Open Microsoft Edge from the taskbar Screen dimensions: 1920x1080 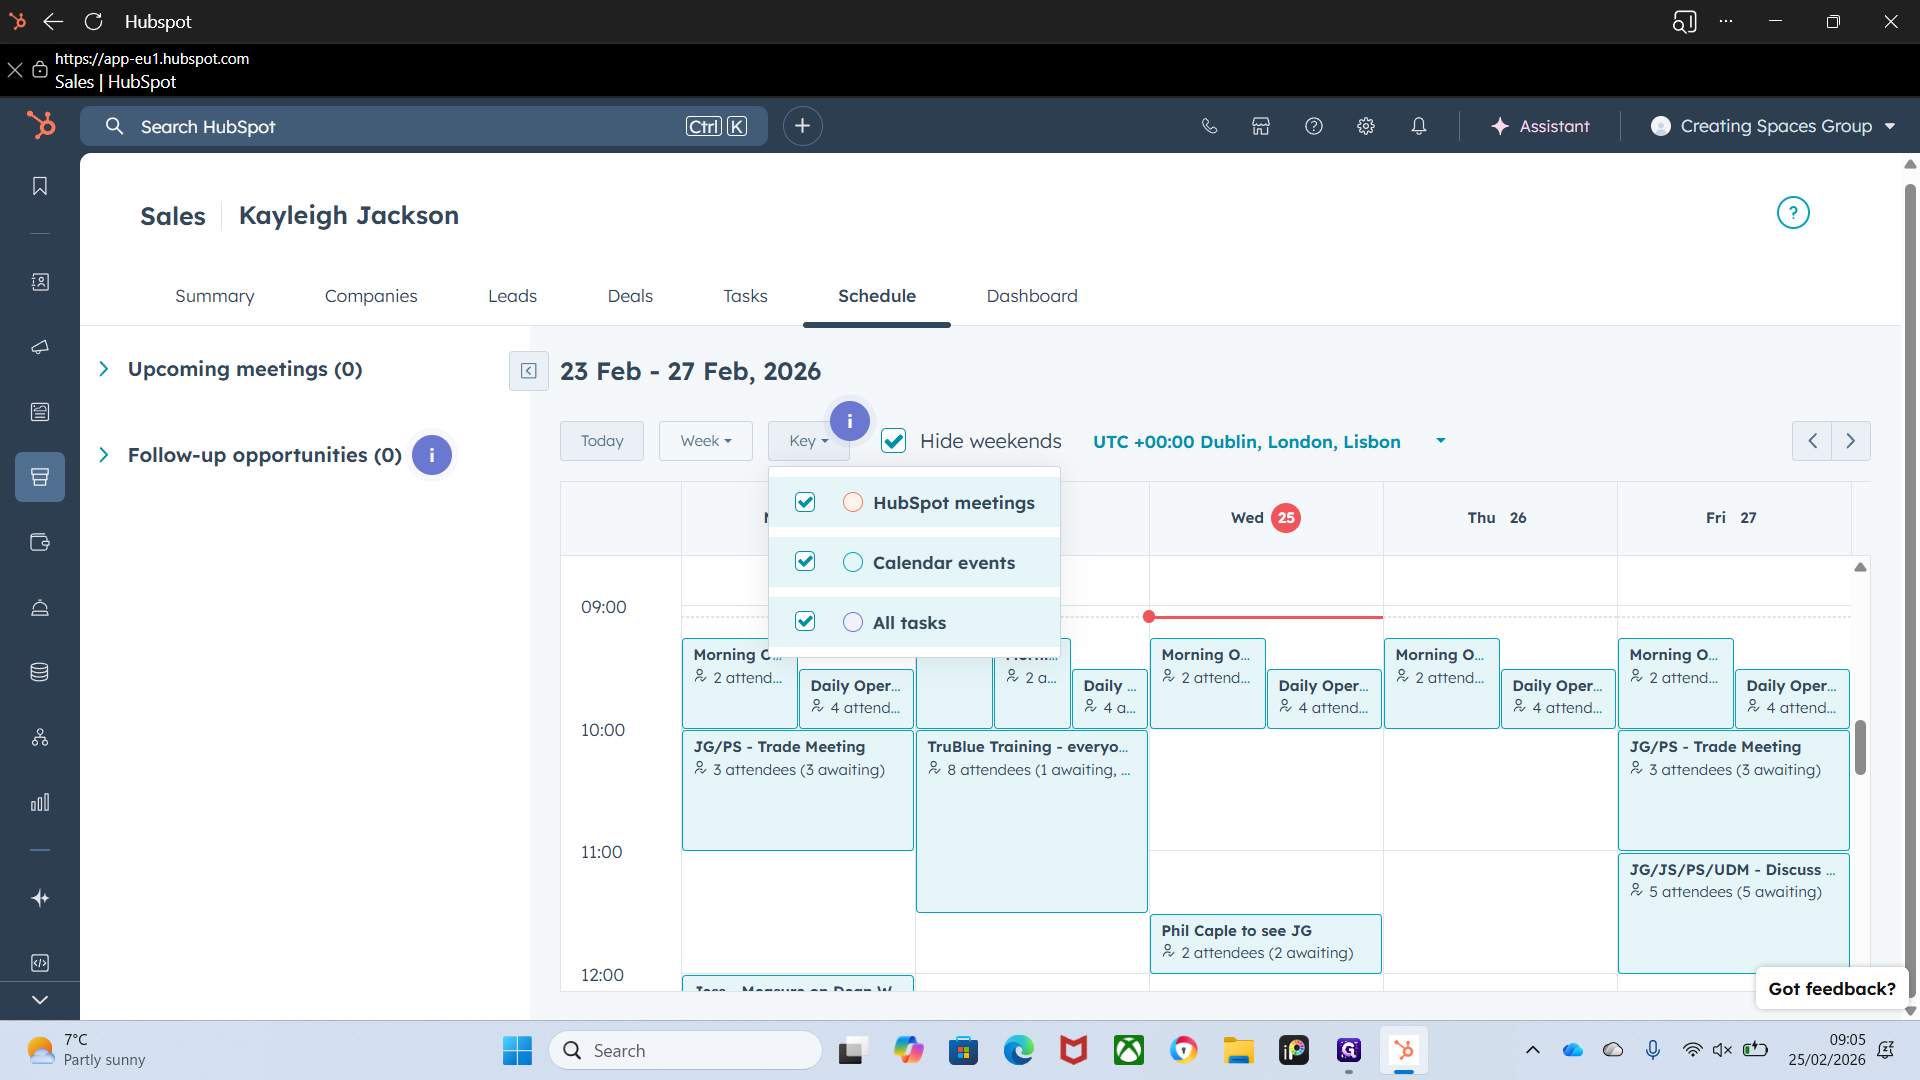(x=1018, y=1050)
